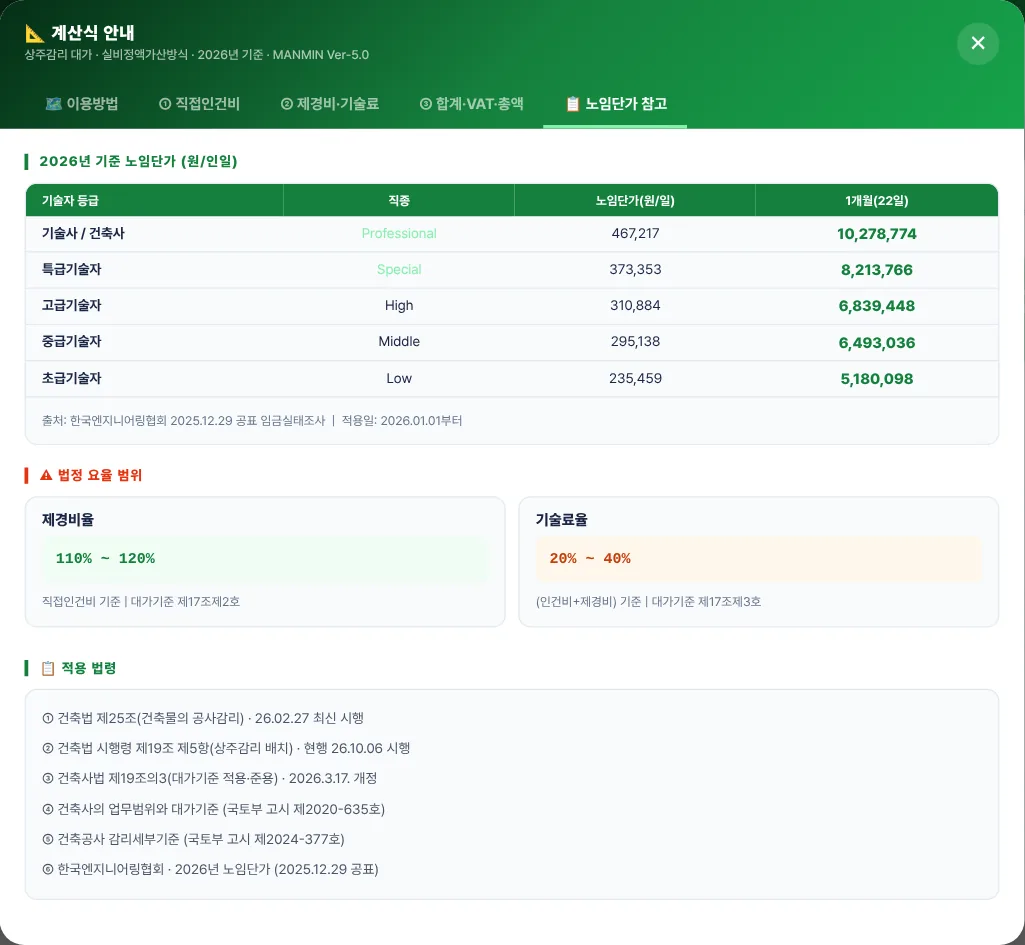The height and width of the screenshot is (945, 1025).
Task: Select the 특급기술자 row label
Action: pos(71,269)
